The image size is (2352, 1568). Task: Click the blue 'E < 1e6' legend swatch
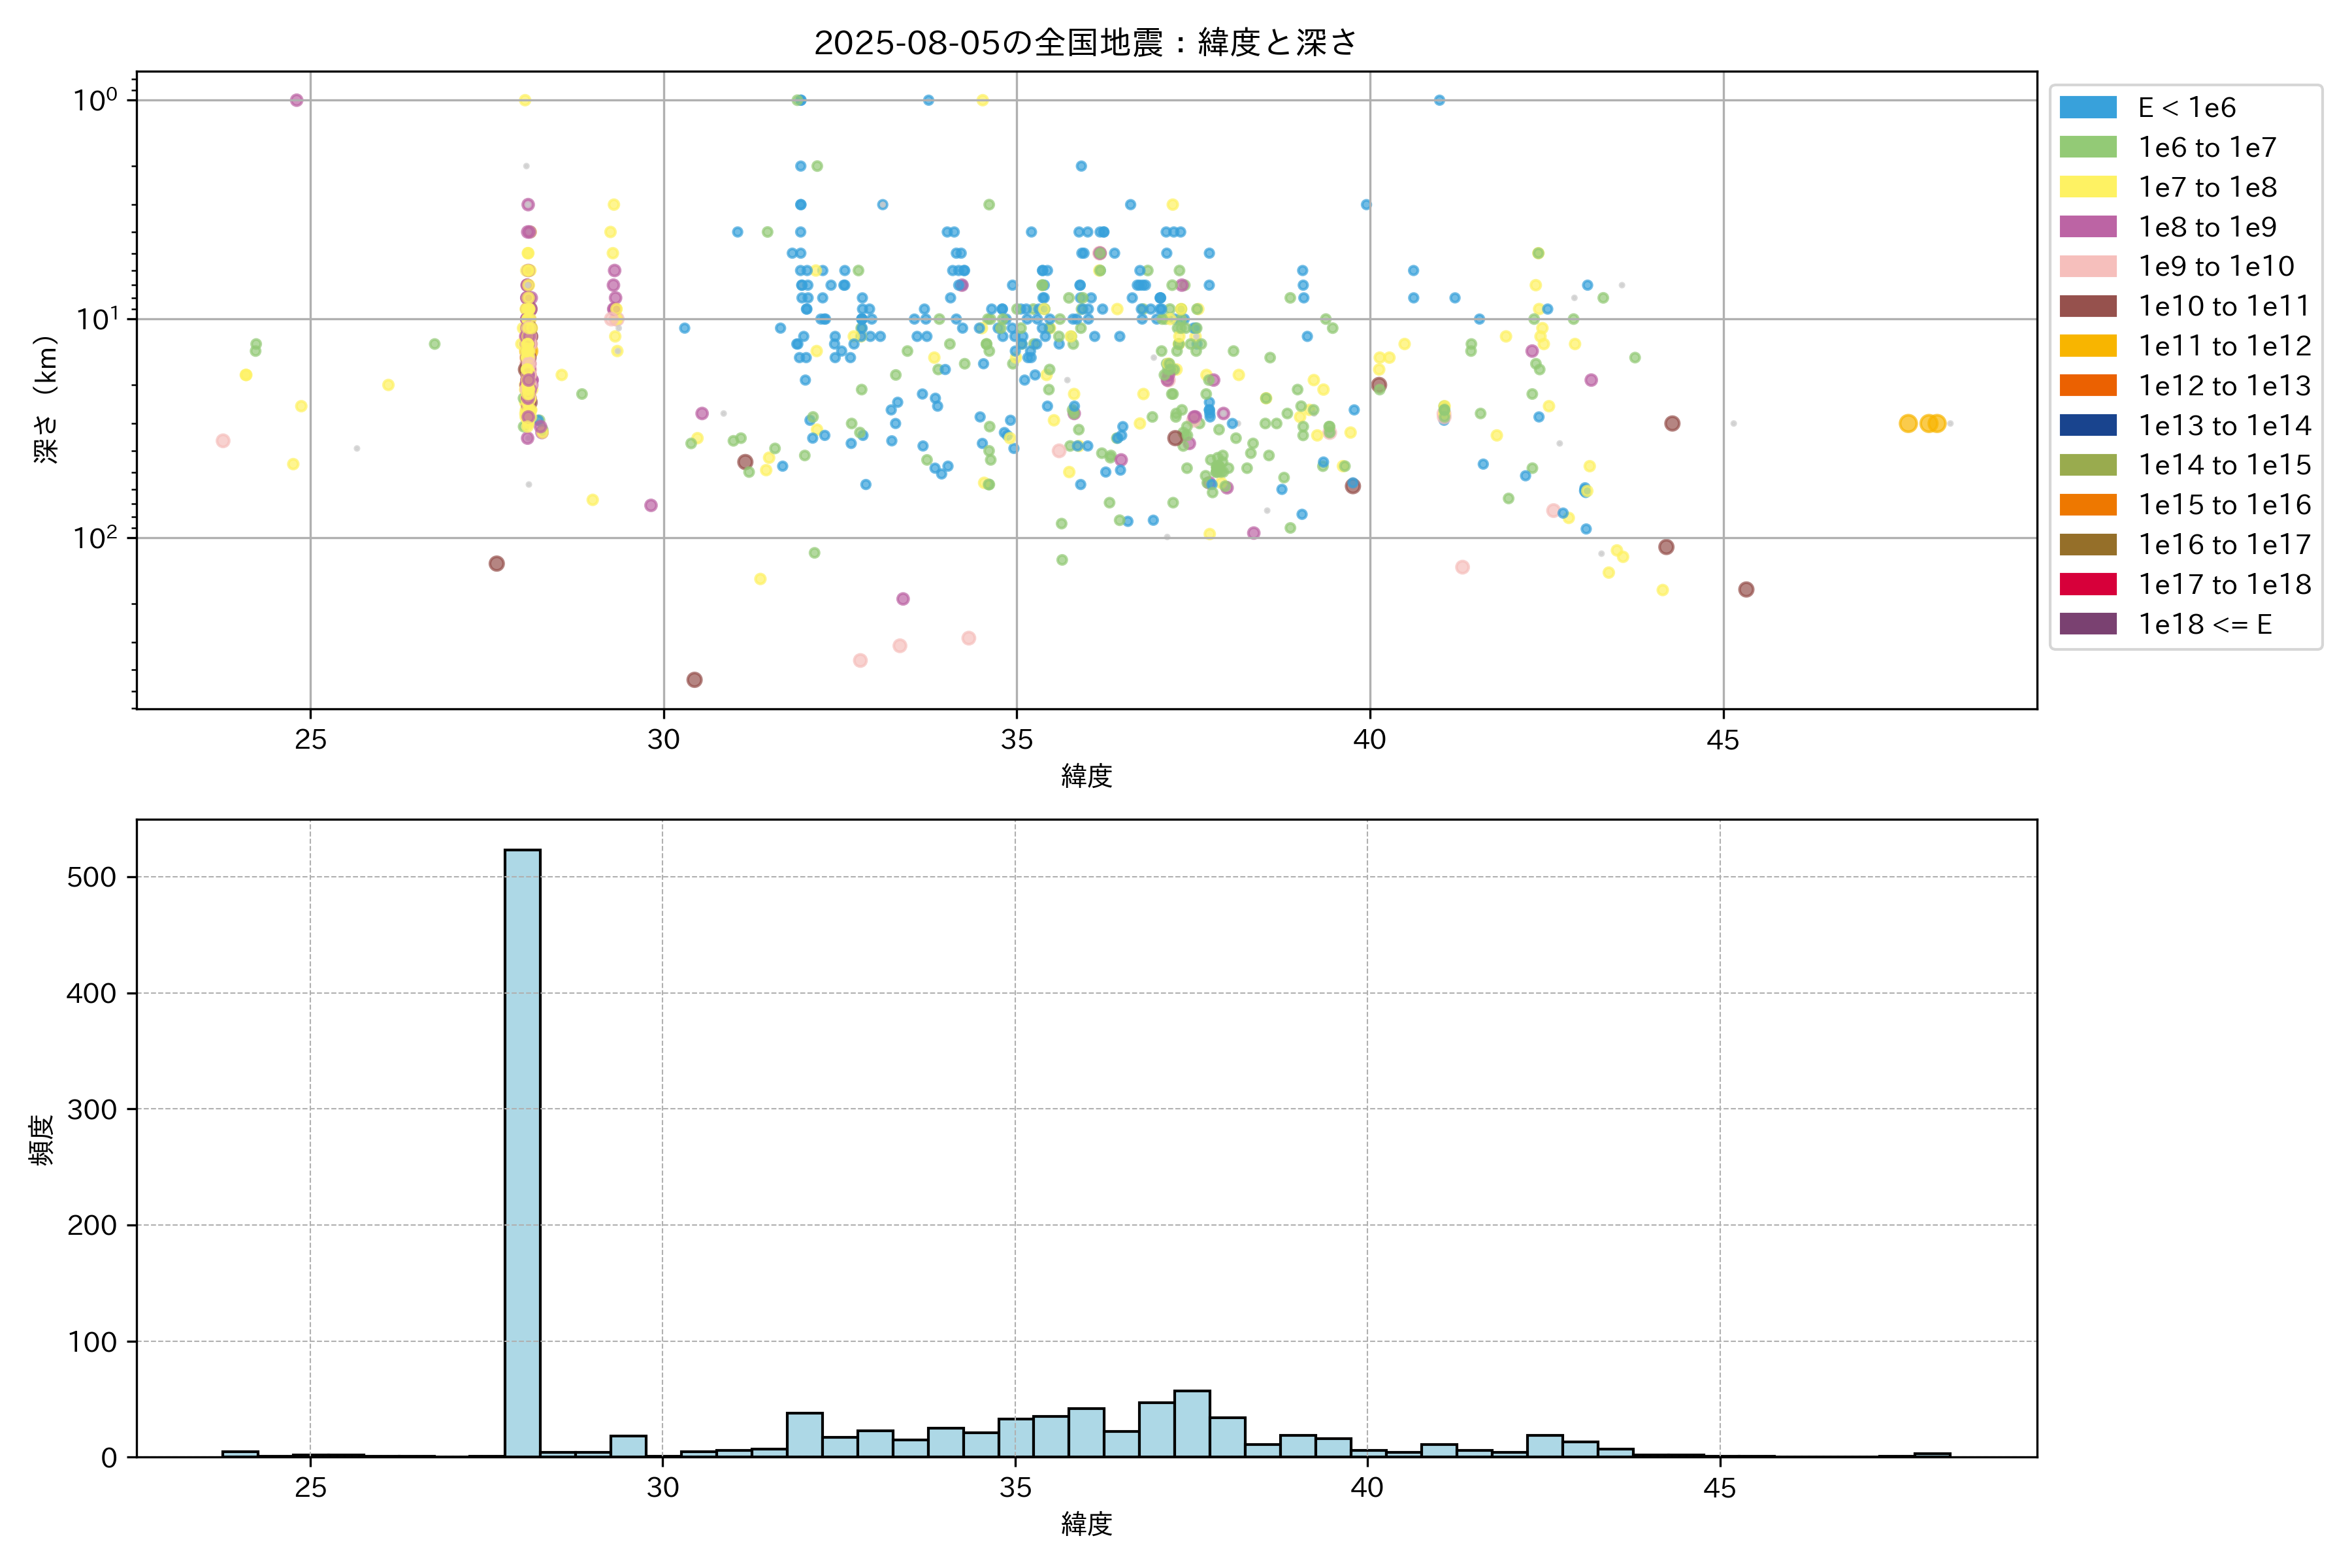coord(2087,108)
